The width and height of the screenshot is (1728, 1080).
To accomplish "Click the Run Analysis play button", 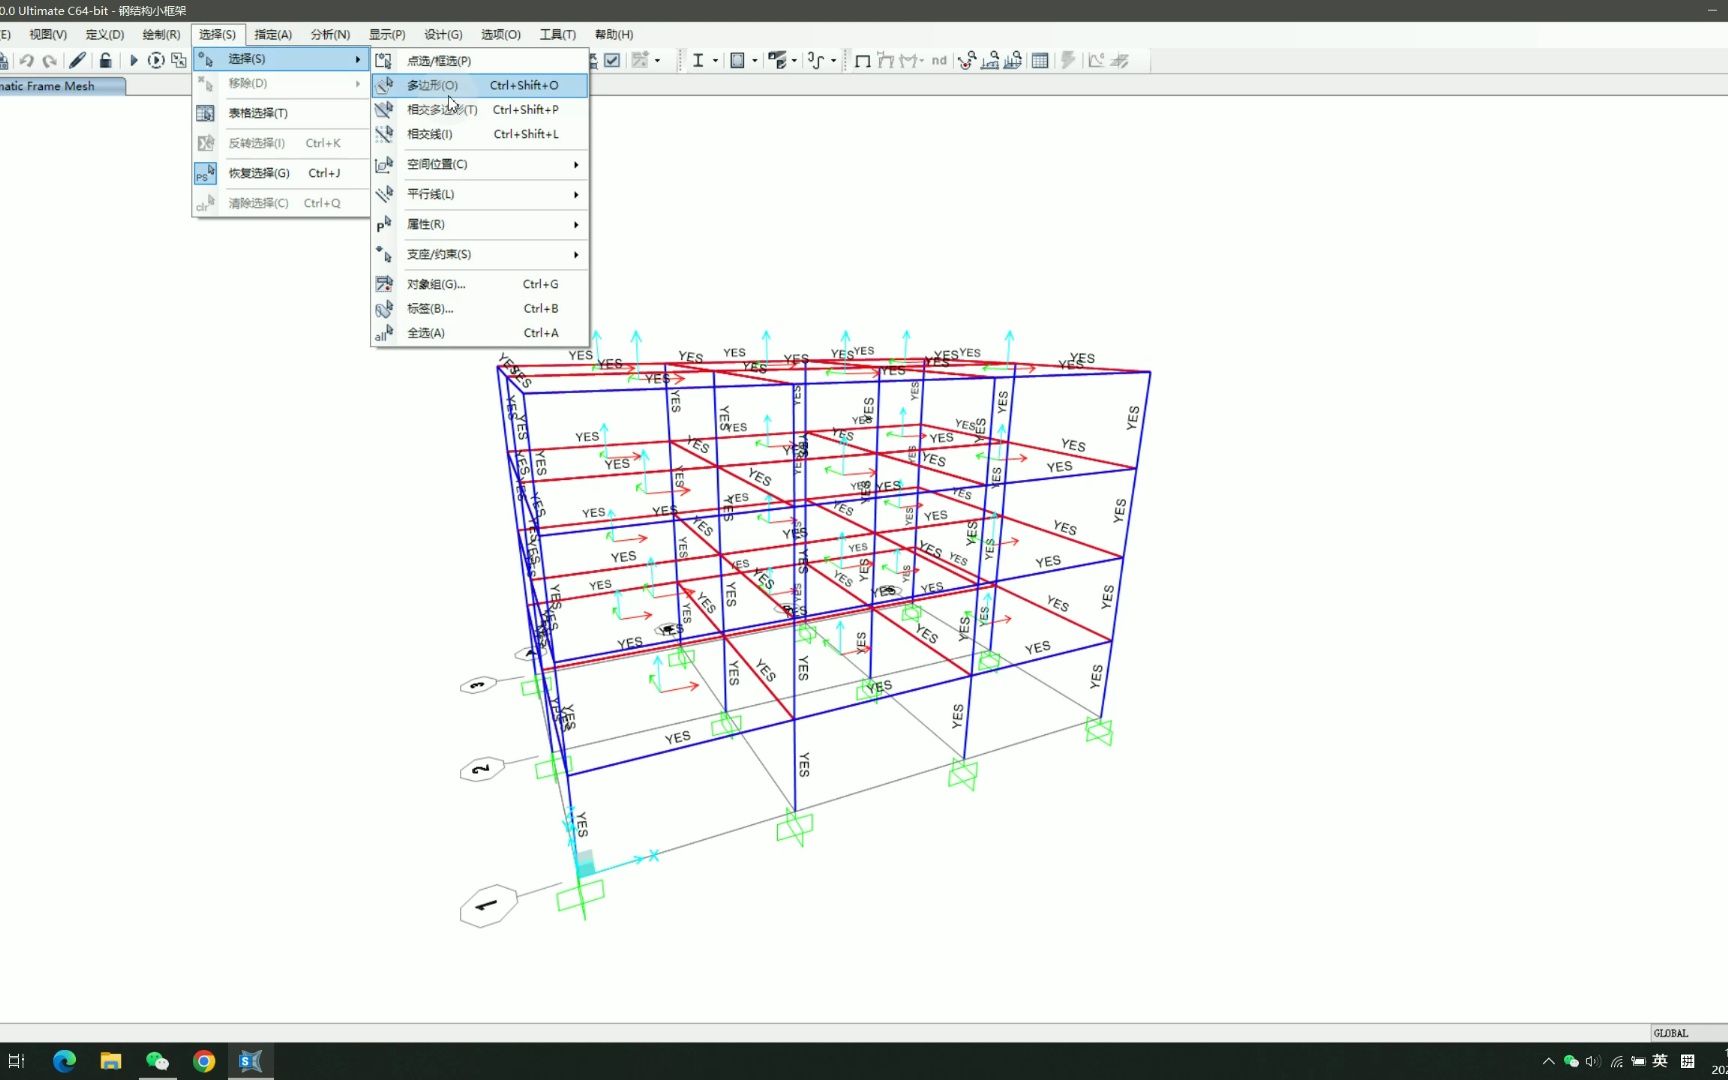I will tap(133, 61).
